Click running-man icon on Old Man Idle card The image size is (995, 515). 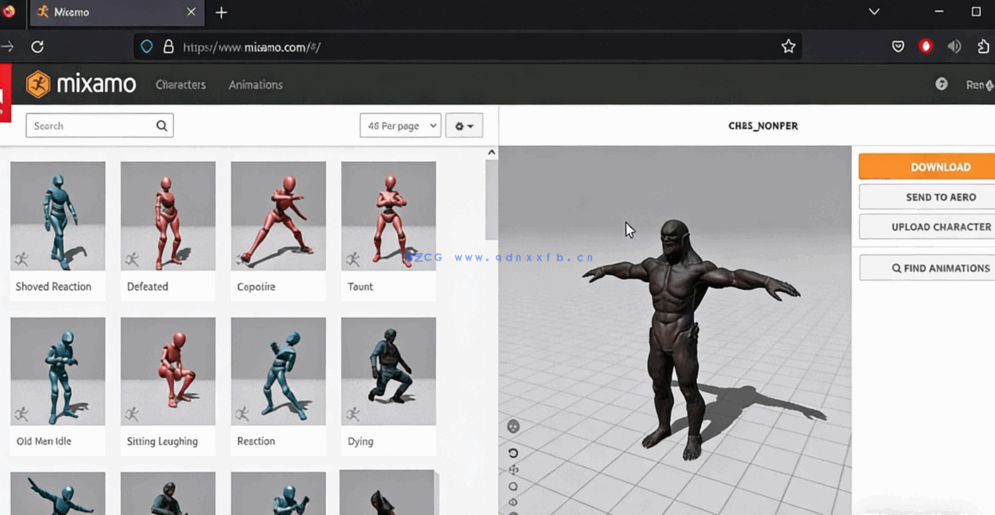click(x=22, y=414)
